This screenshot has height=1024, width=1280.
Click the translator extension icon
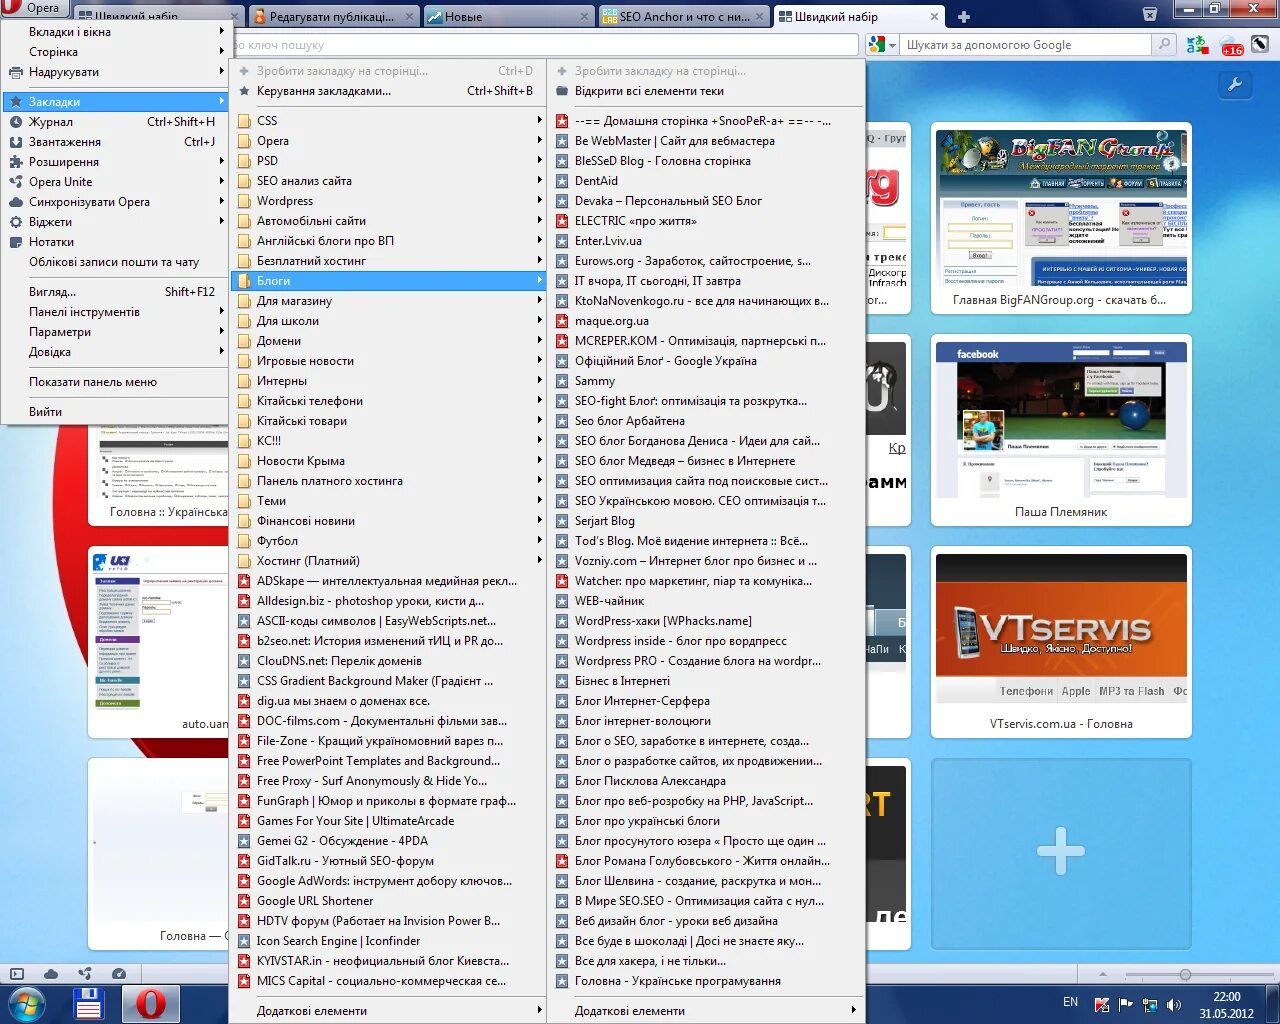[1197, 45]
